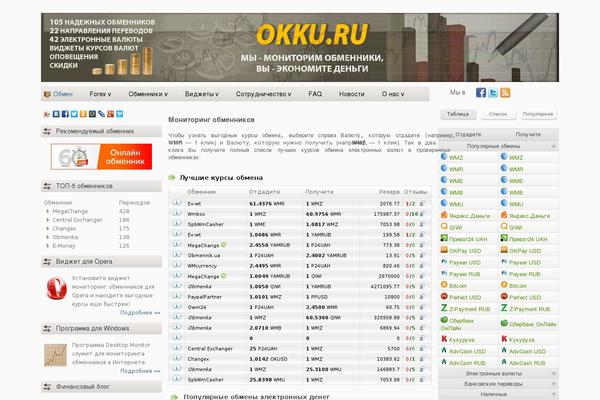Select AdvCash RUB in the Отдайте column
600x400 pixels.
[467, 363]
